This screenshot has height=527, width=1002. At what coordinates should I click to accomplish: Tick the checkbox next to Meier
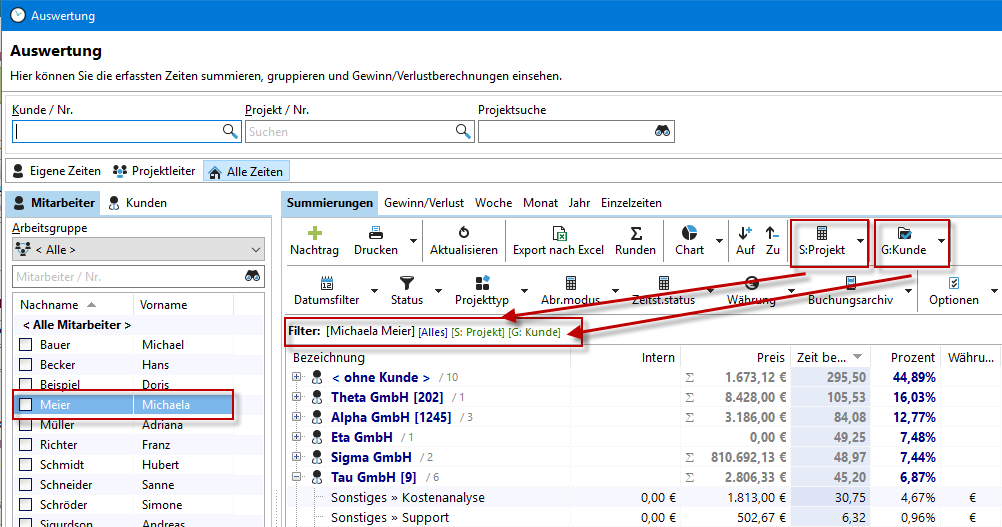(x=26, y=405)
